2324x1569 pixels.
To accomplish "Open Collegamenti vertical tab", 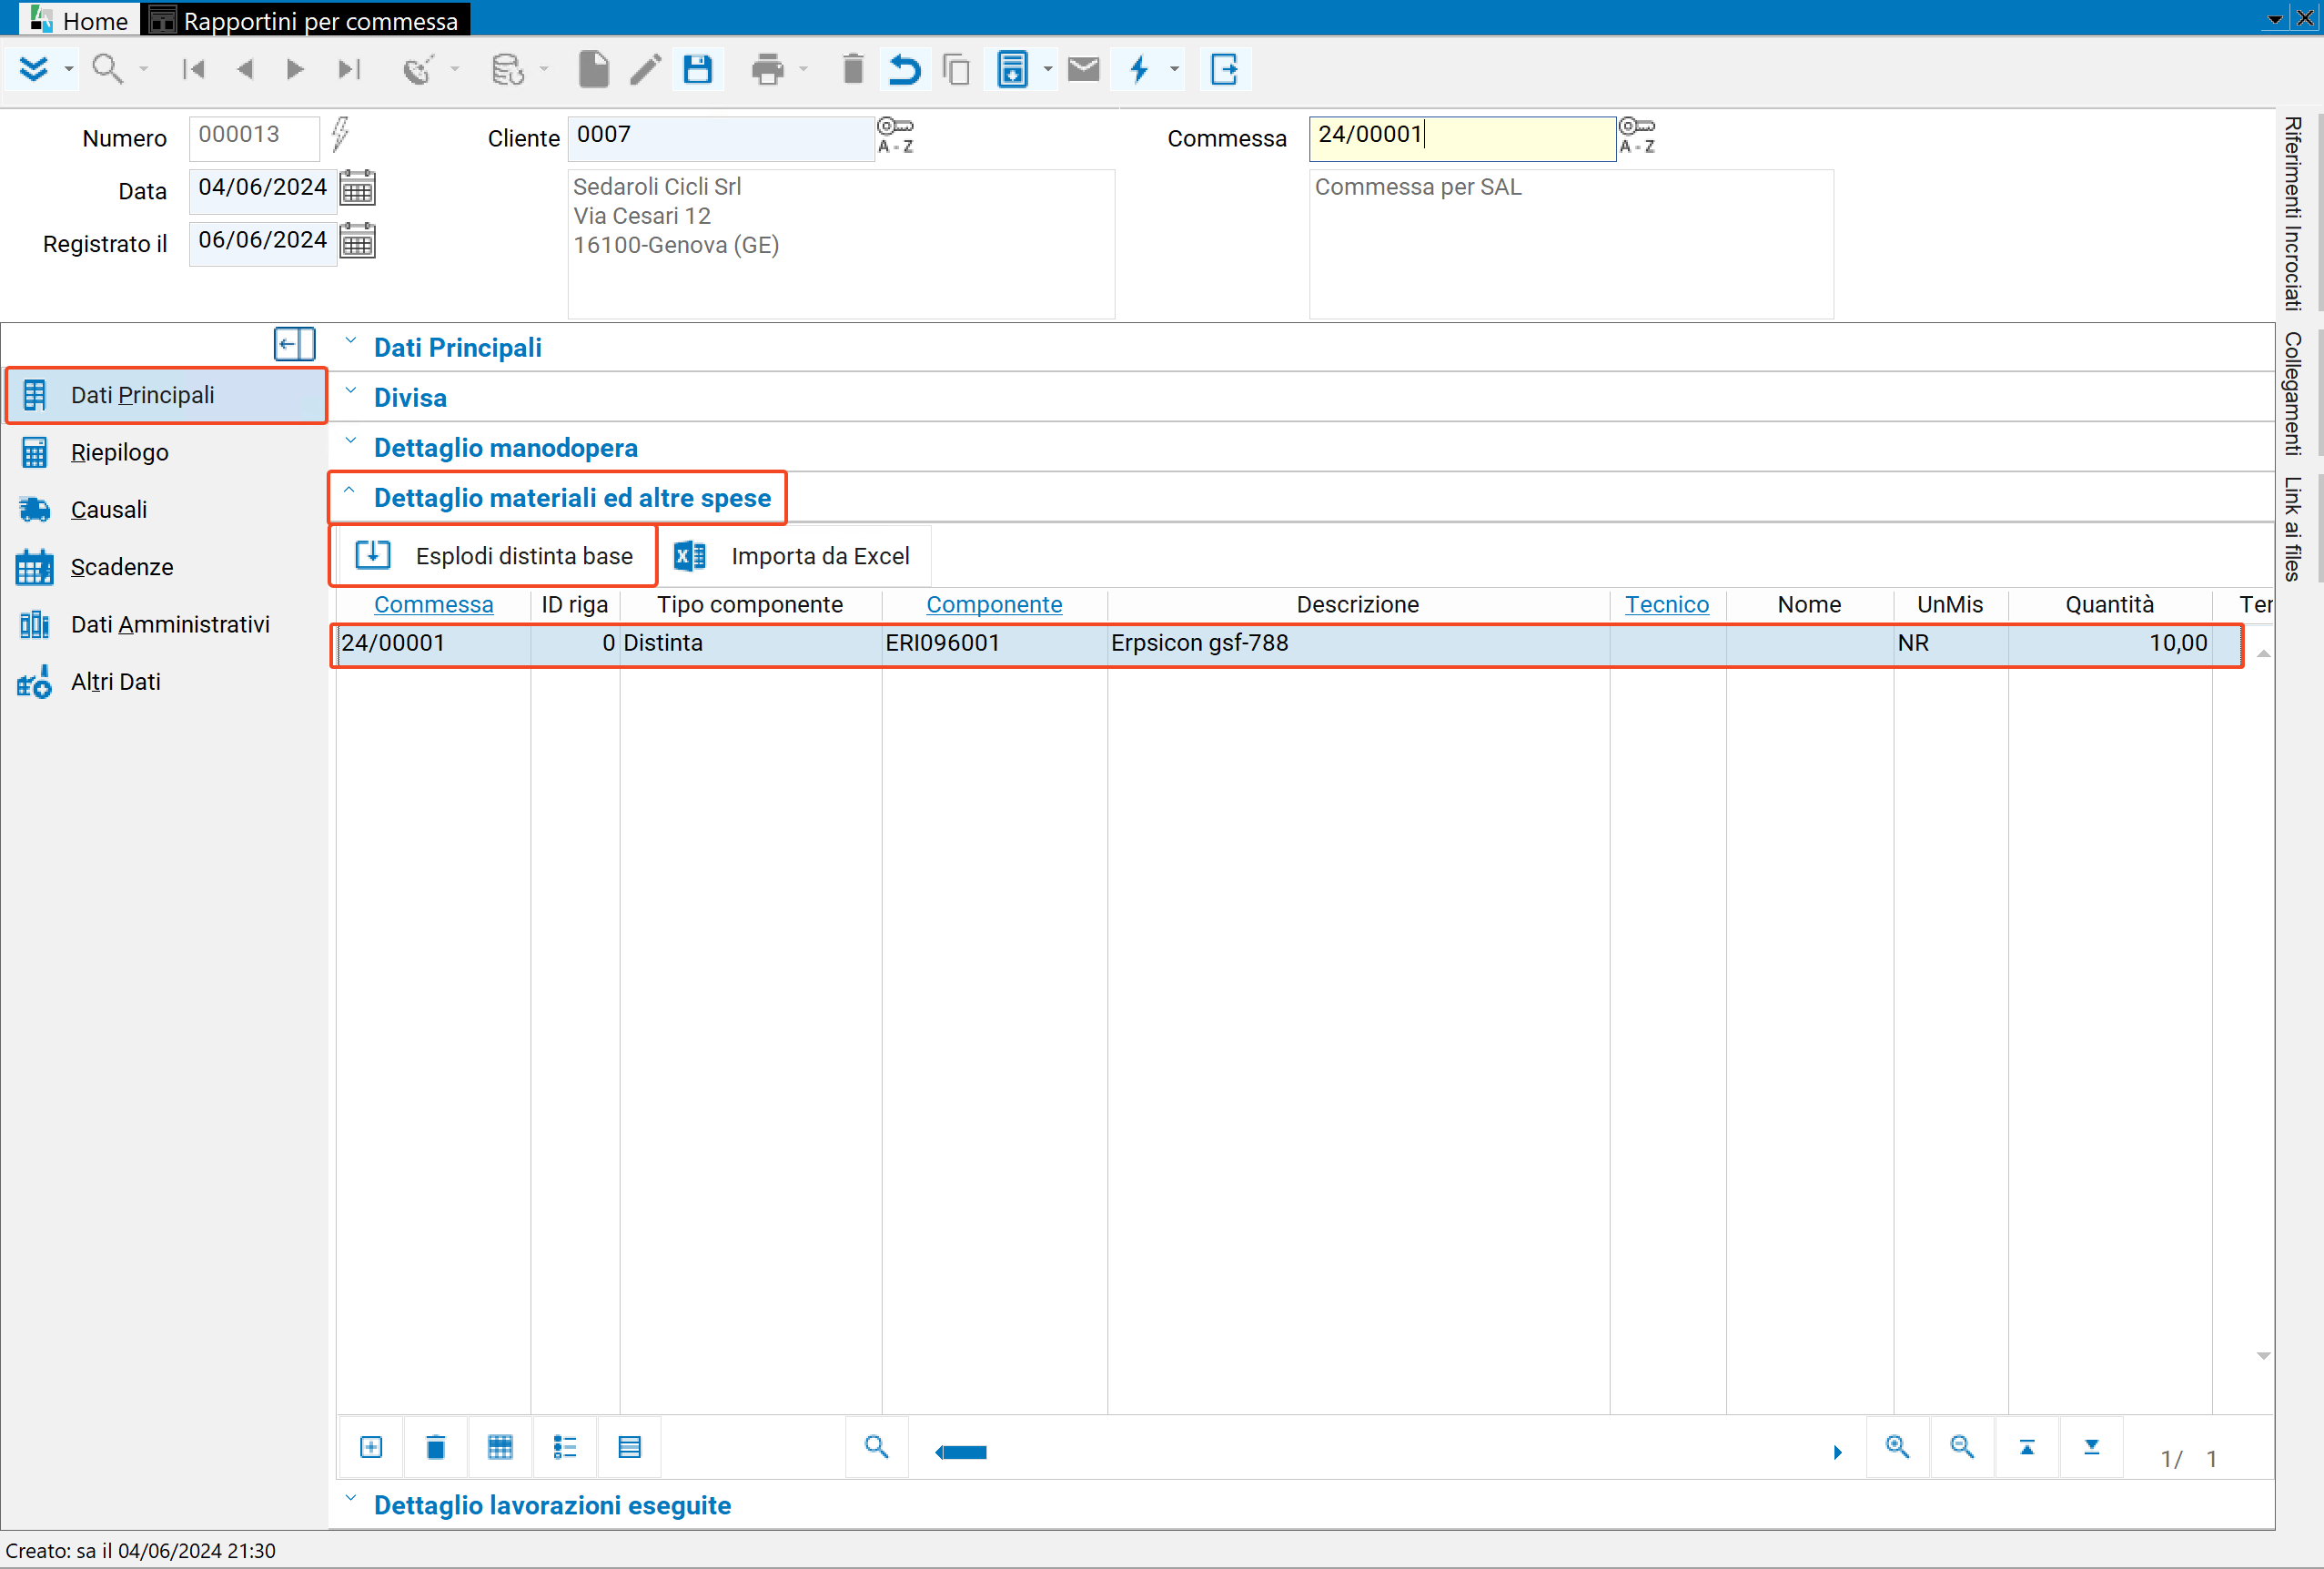I will (x=2294, y=393).
